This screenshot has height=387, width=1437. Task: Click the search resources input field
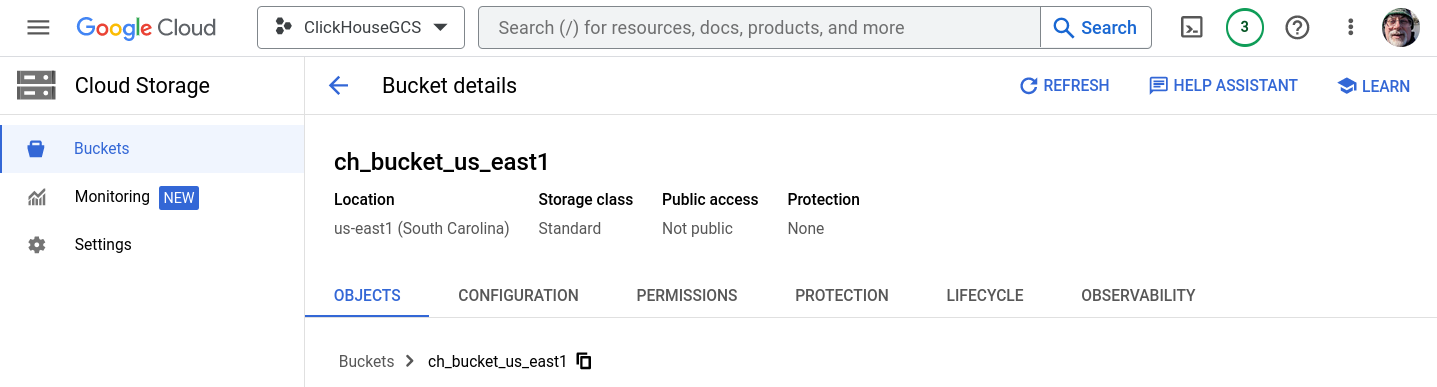click(x=760, y=28)
